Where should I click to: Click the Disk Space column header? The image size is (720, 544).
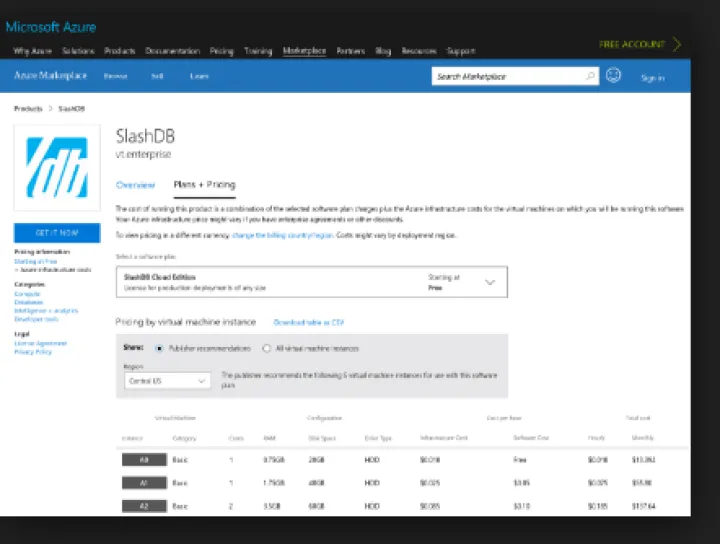tap(322, 438)
